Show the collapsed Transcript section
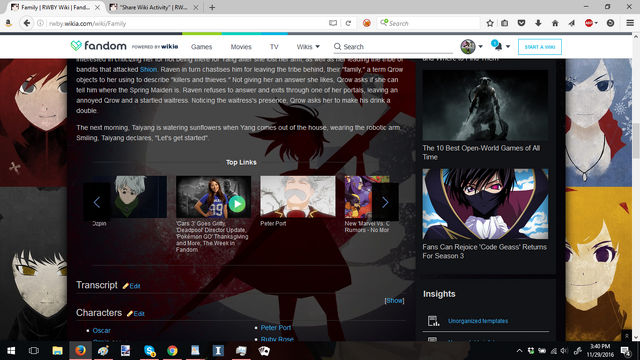Image resolution: width=640 pixels, height=360 pixels. 394,300
